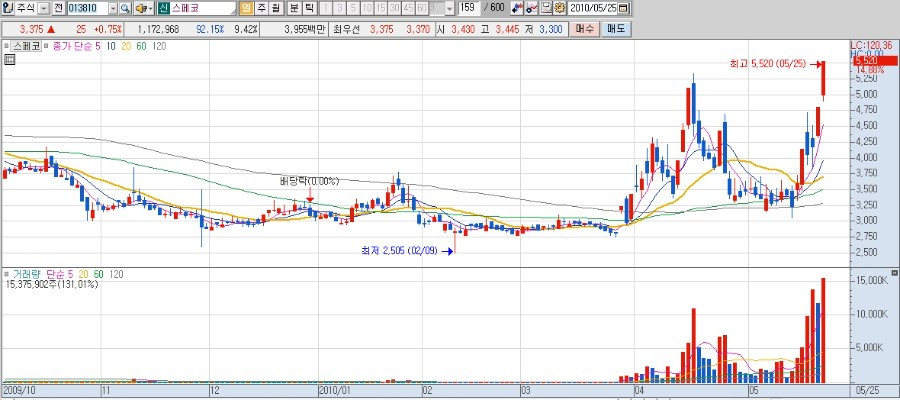
Task: Click the 거래량 volume panel label
Action: tap(28, 274)
